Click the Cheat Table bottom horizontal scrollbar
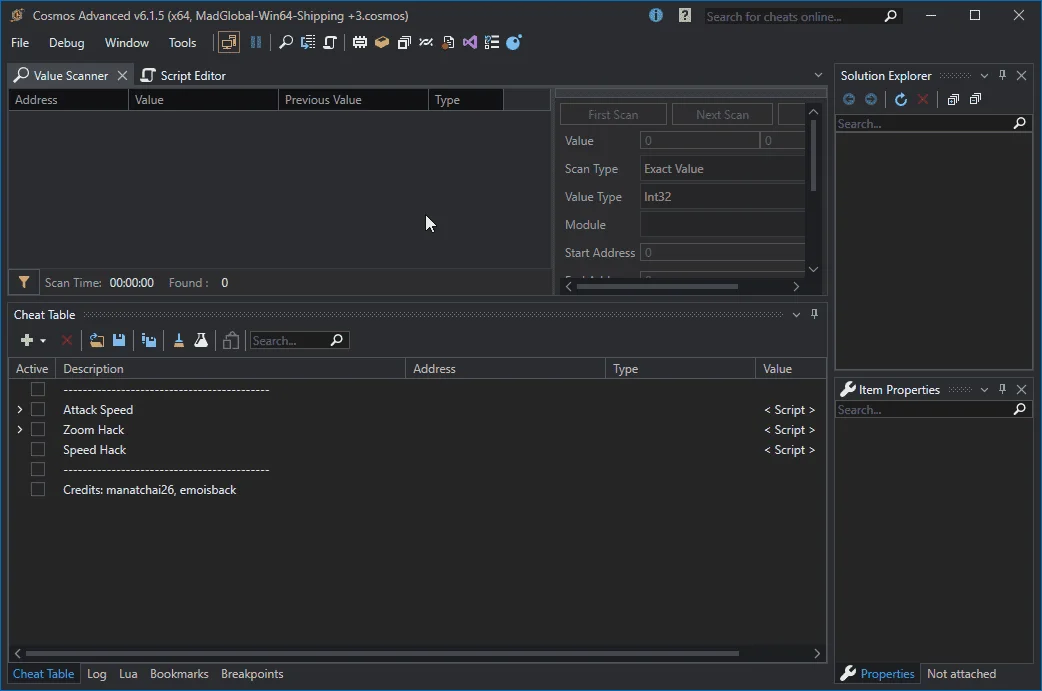Screen dimensions: 1042x691 [382, 653]
